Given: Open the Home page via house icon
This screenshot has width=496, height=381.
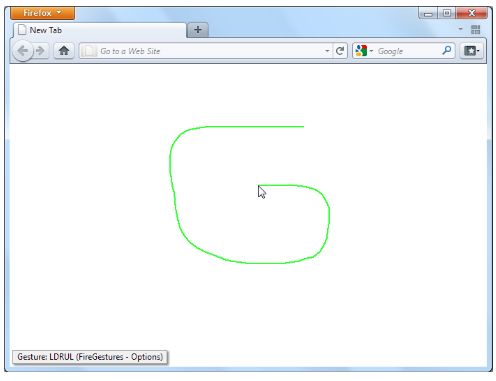Looking at the screenshot, I should coord(64,51).
